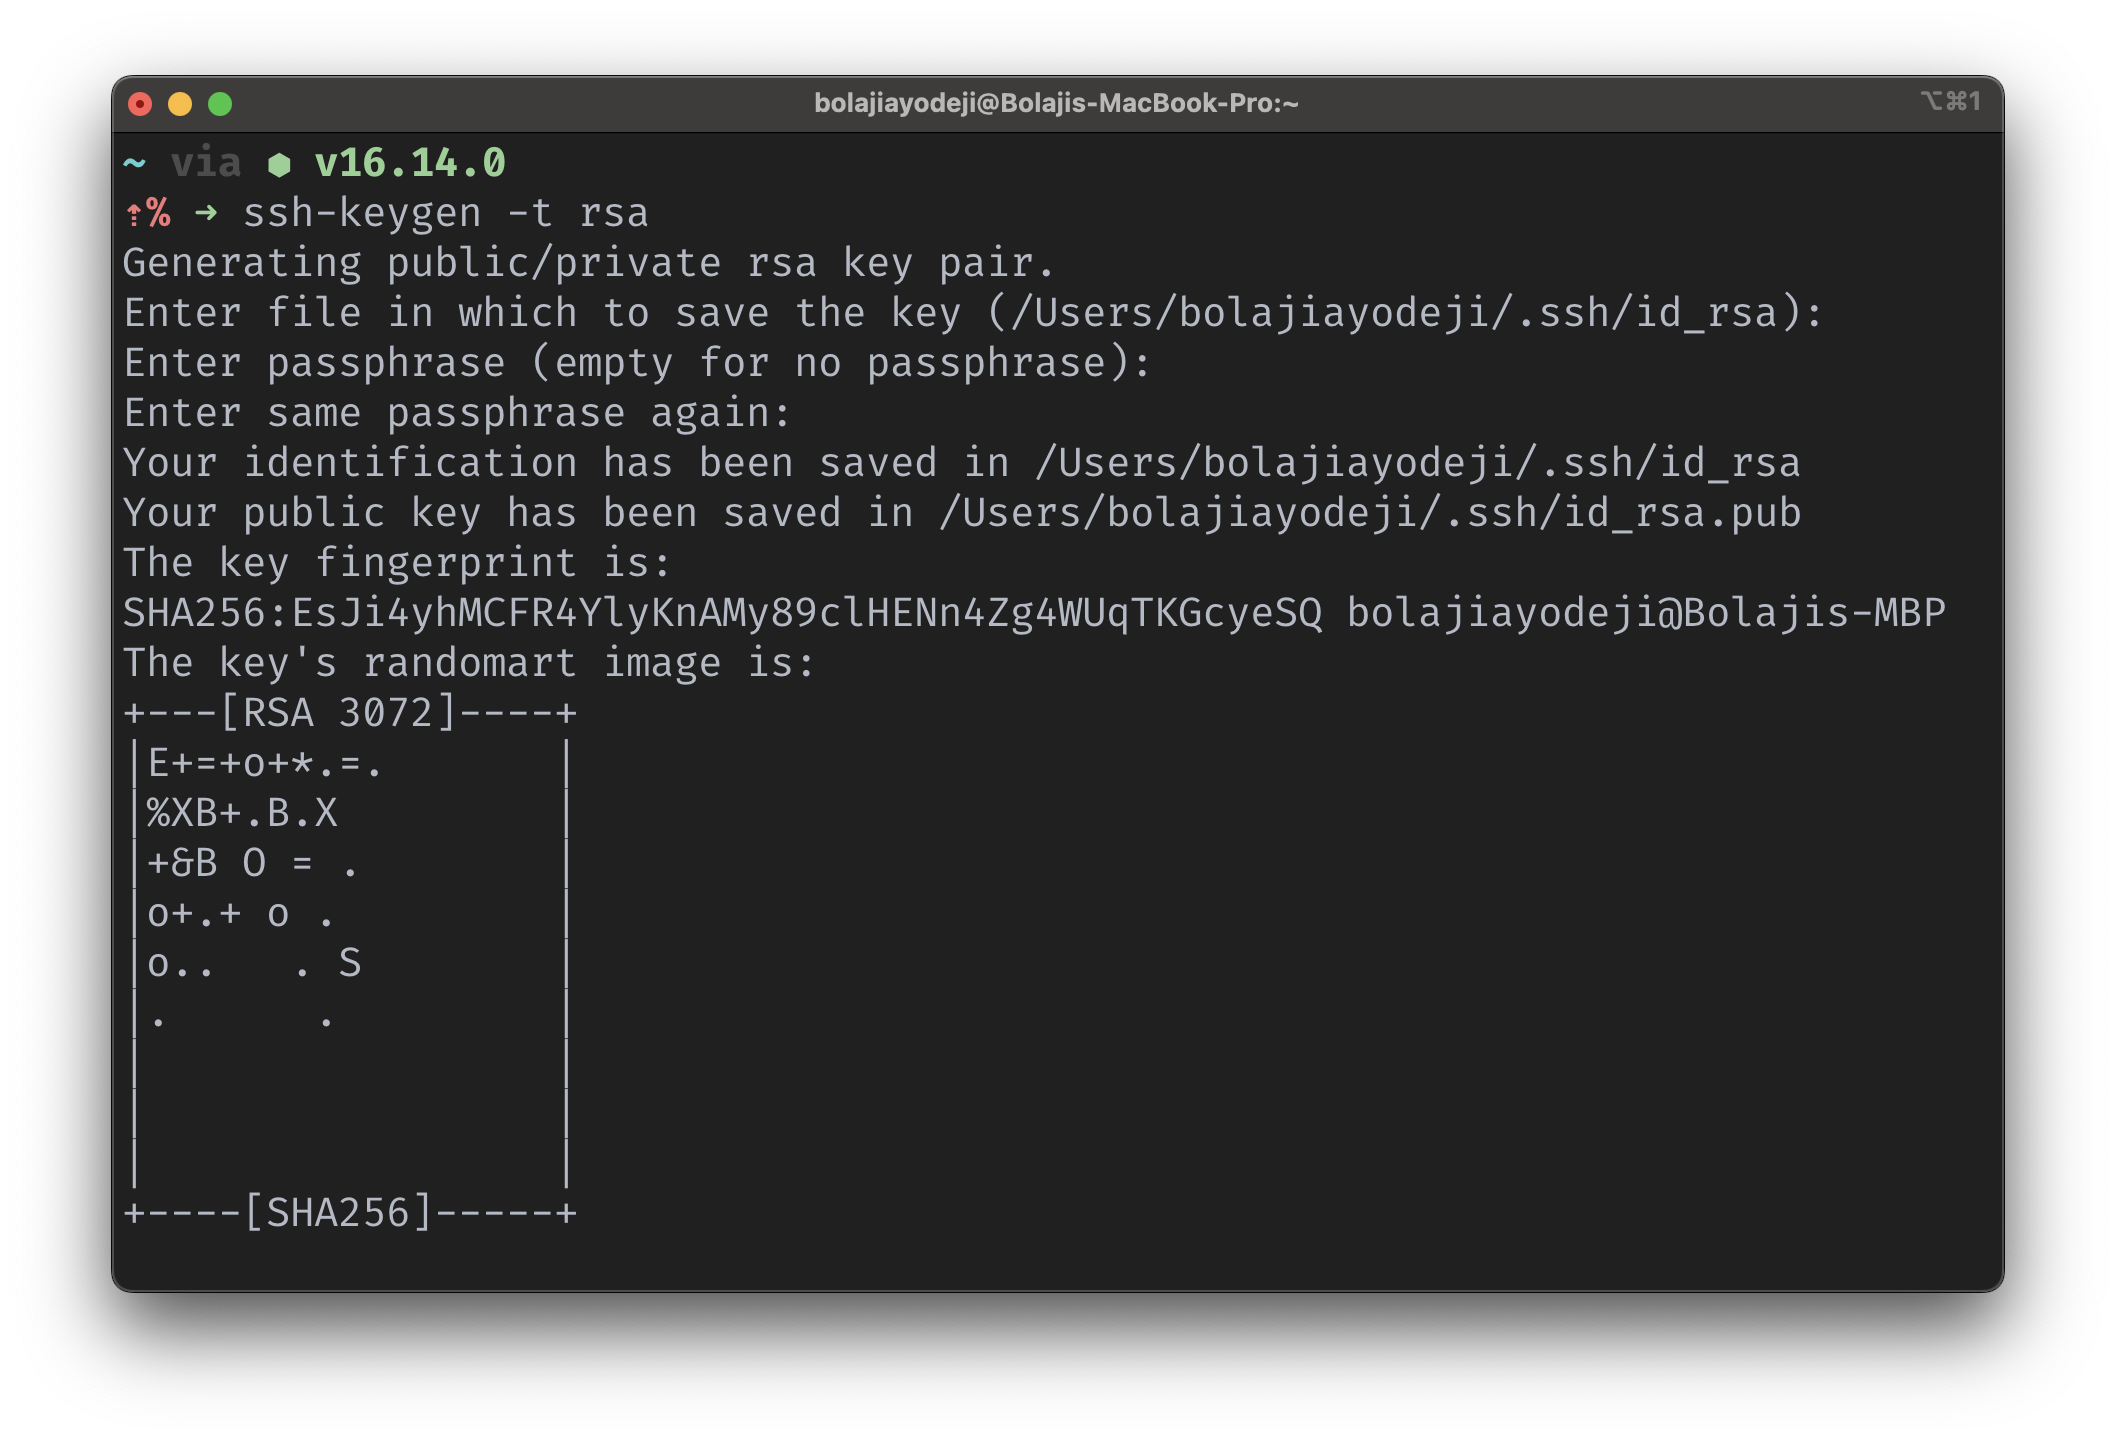2116x1440 pixels.
Task: Click the letter S inside the randomart
Action: pos(349,963)
